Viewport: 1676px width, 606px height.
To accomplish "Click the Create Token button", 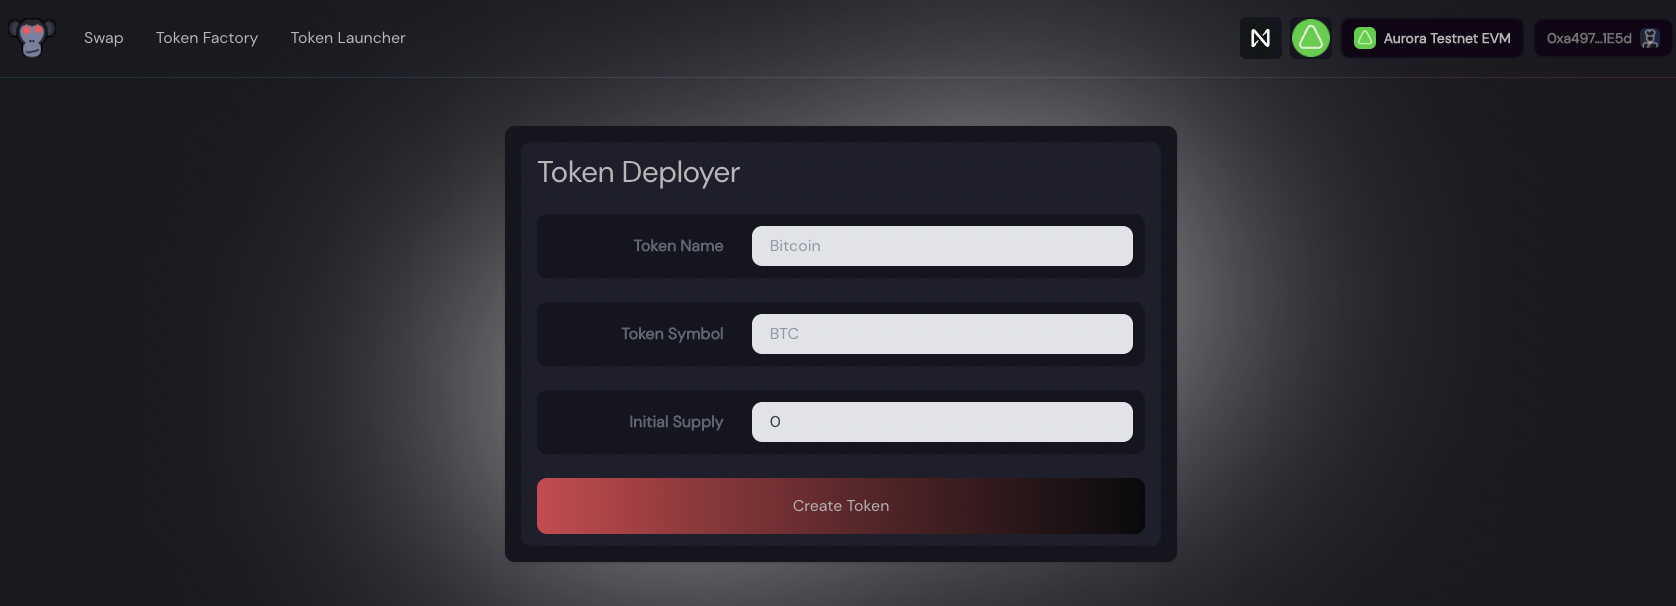I will (x=841, y=506).
